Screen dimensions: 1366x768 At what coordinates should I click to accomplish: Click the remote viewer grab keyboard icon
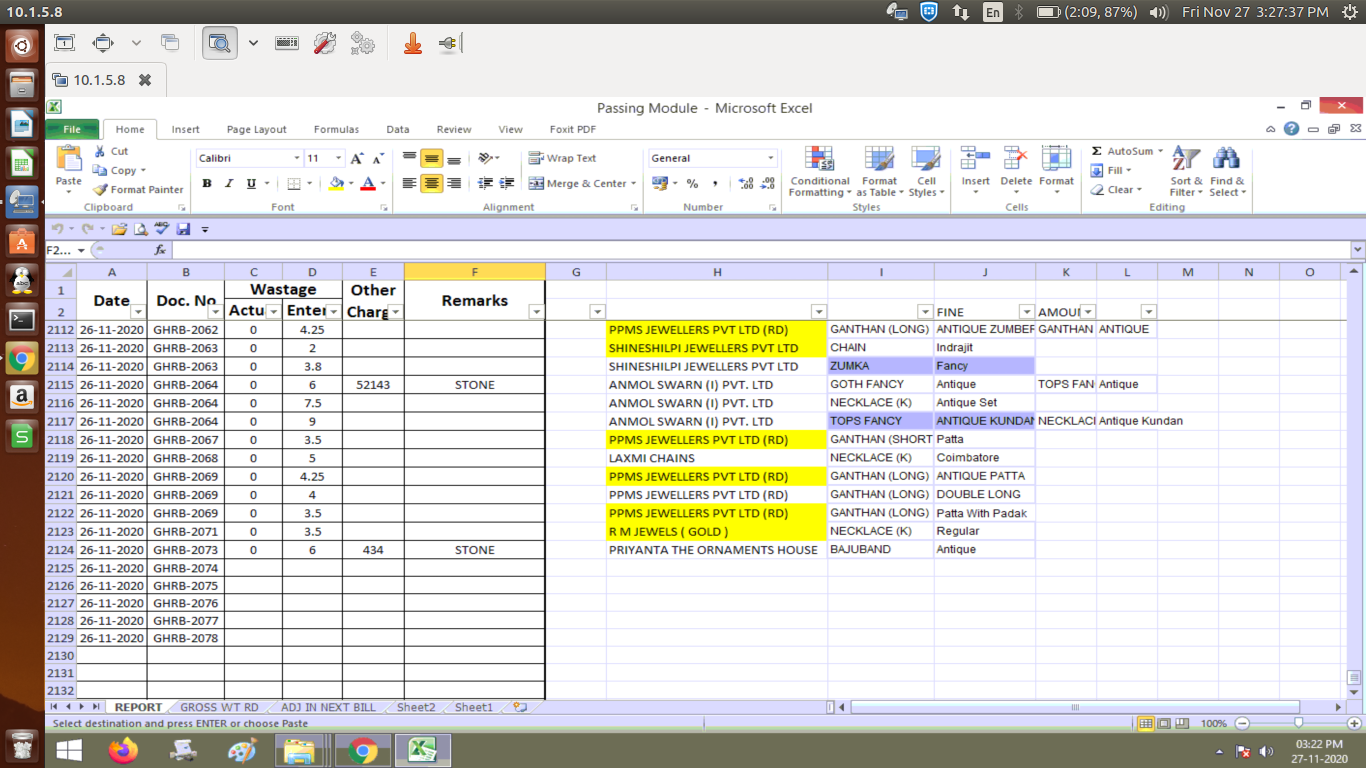click(286, 43)
